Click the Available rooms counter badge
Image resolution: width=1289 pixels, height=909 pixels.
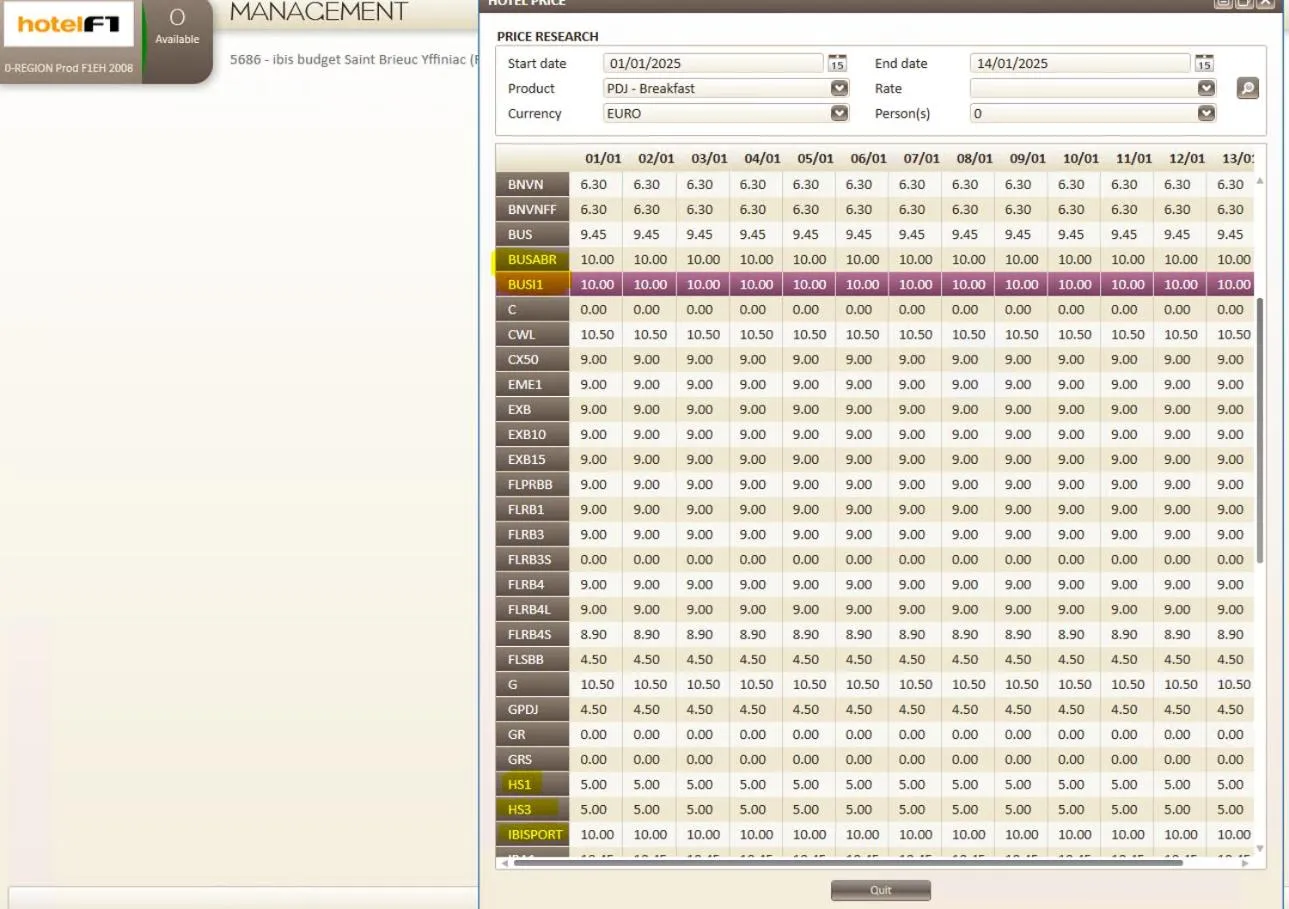click(x=177, y=28)
